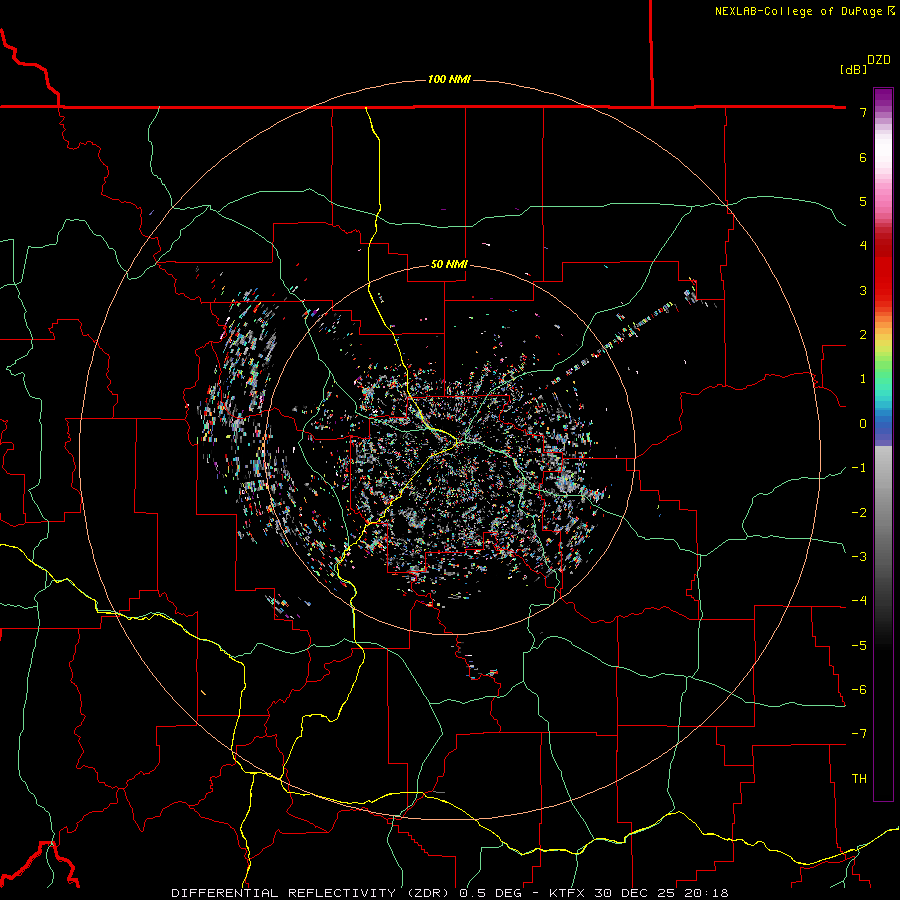Click the 7 value on the color scale

(x=863, y=112)
